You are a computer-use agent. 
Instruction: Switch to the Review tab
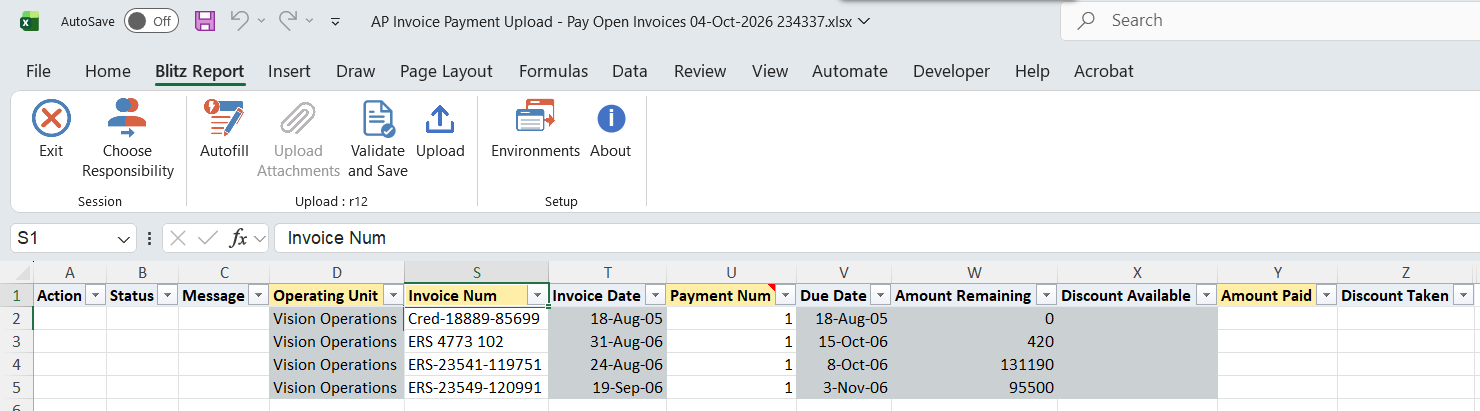700,71
